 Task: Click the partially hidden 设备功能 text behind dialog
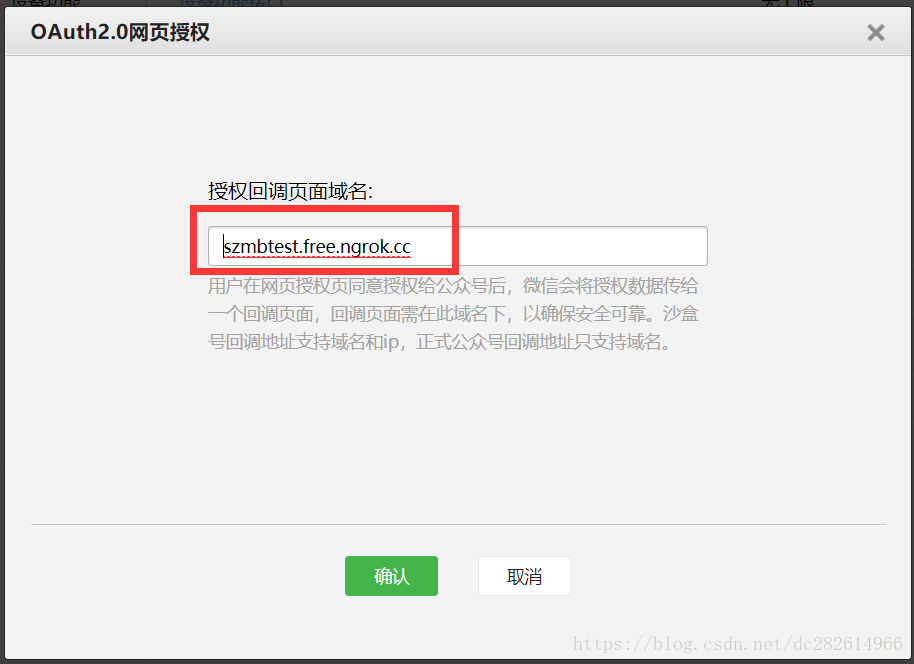pyautogui.click(x=47, y=3)
